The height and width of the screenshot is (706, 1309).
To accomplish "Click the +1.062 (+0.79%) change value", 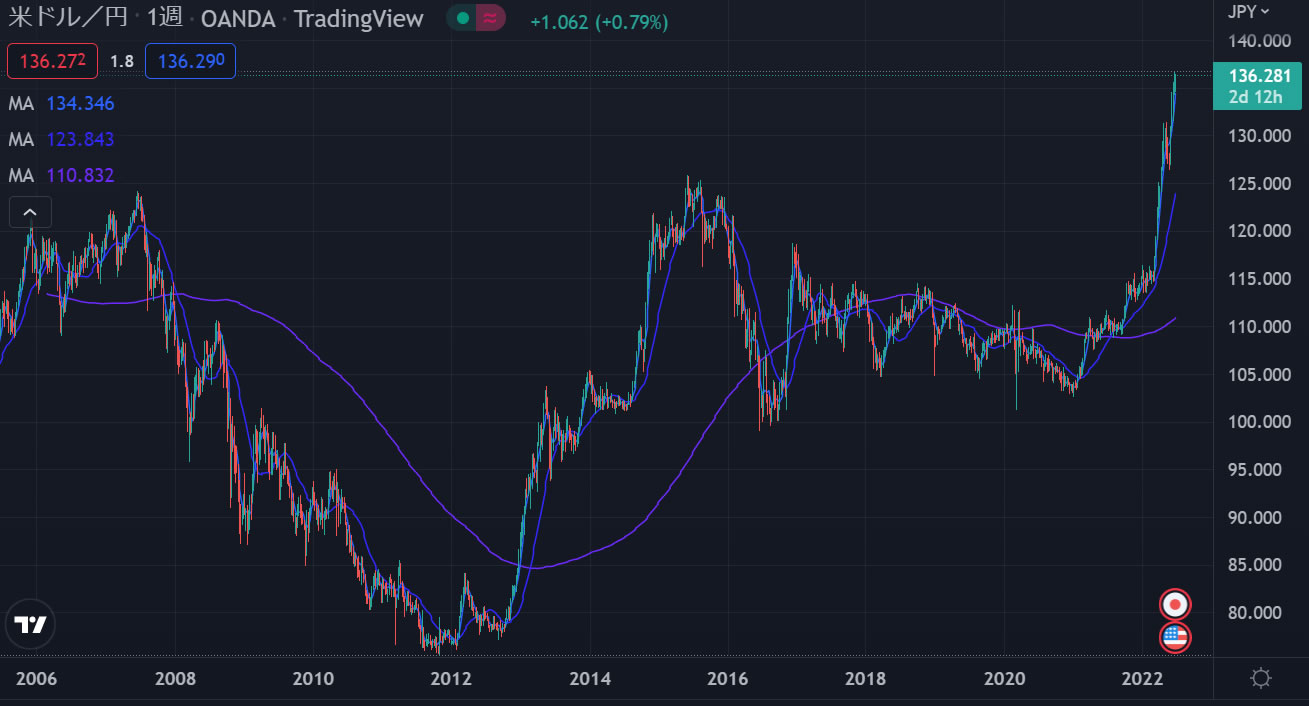I will (x=599, y=21).
